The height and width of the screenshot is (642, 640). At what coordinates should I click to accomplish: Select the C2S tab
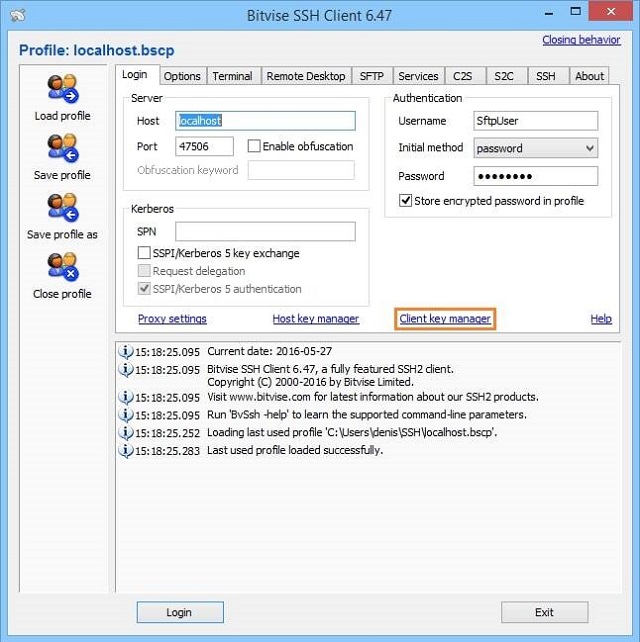pos(463,76)
